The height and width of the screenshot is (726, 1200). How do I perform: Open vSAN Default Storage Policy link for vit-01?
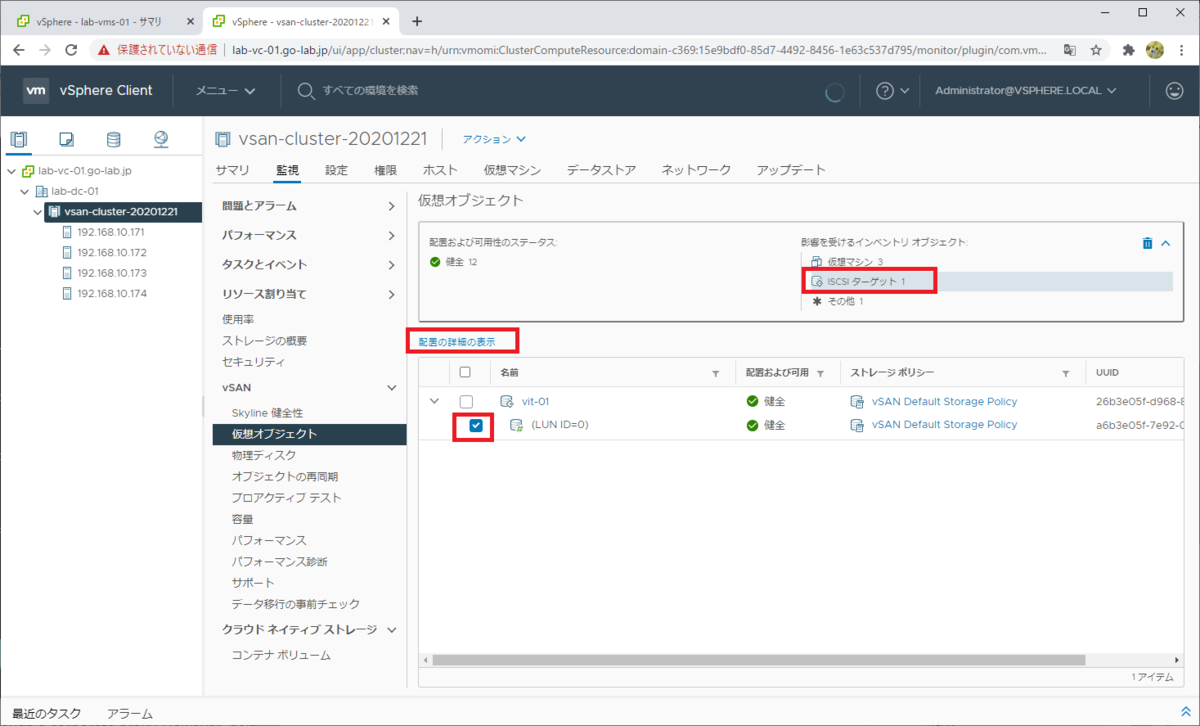coord(944,401)
